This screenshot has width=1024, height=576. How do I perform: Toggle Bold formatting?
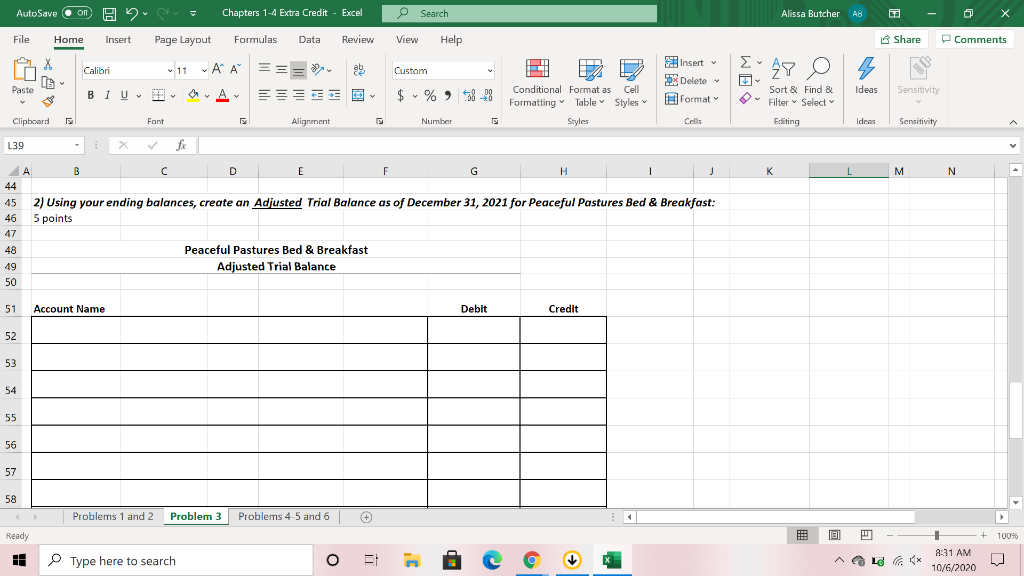(90, 95)
